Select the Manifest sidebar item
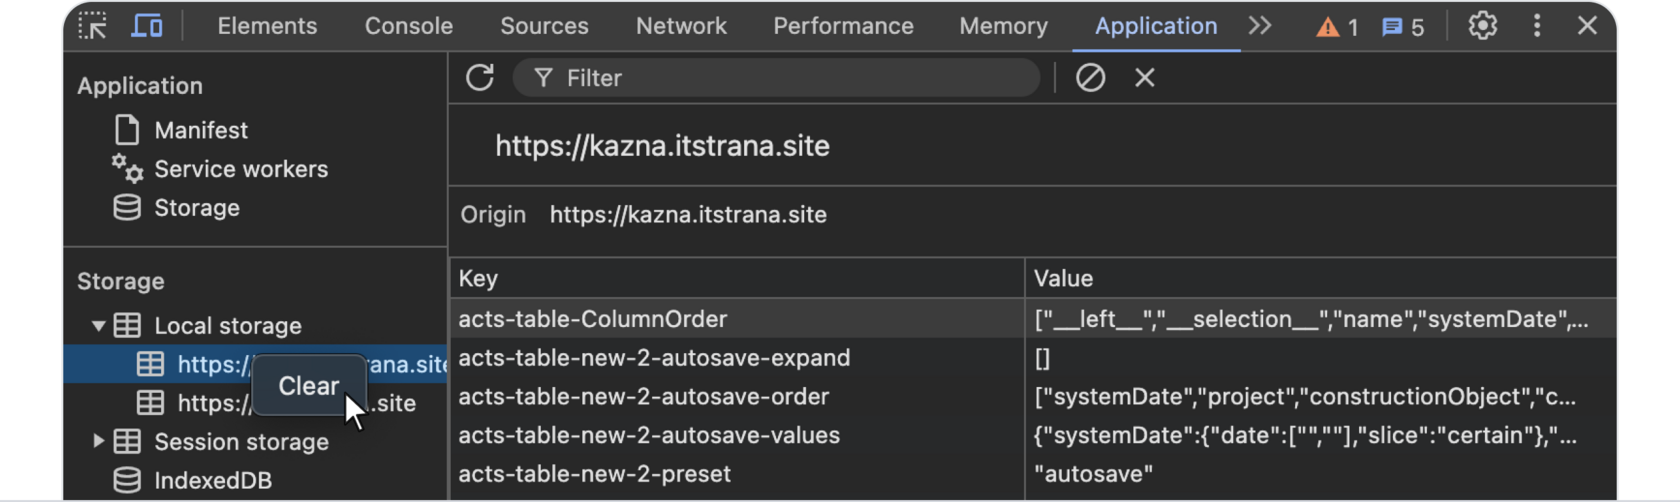The image size is (1680, 502). [x=200, y=130]
